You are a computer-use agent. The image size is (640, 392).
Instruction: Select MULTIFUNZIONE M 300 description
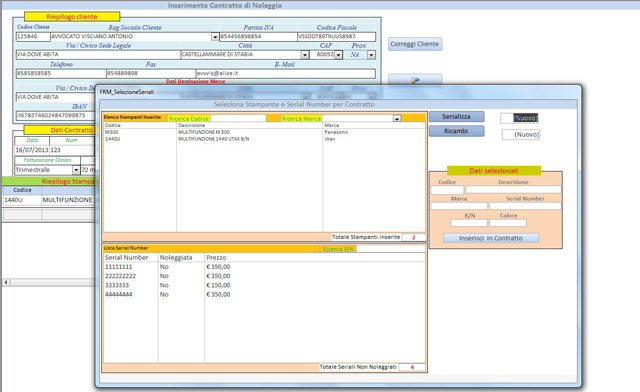pyautogui.click(x=204, y=132)
